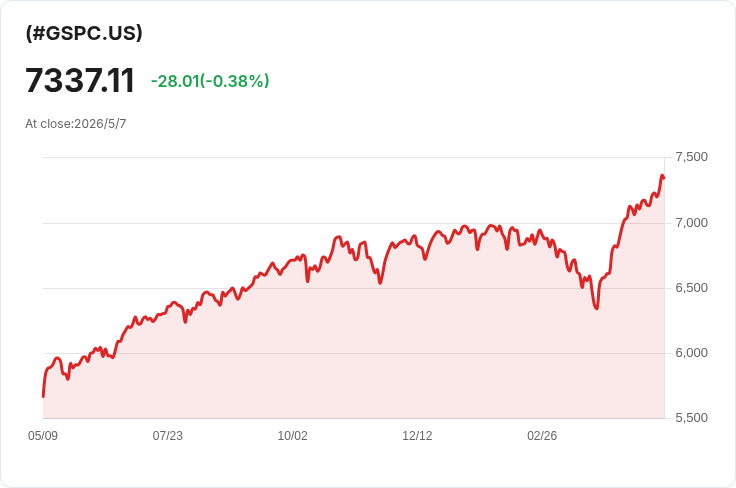Click the #GSPC.US ticker title
736x488 pixels.
tap(84, 33)
